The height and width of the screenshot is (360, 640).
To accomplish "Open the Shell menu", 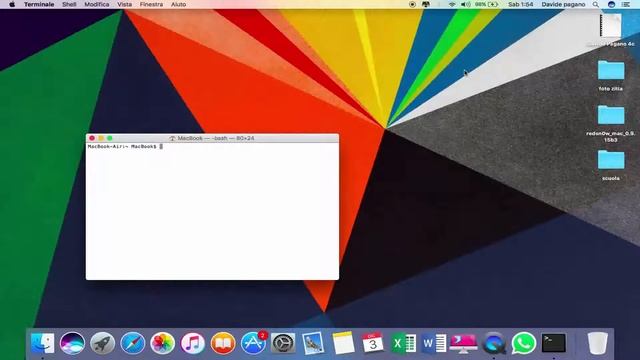I will coord(69,4).
